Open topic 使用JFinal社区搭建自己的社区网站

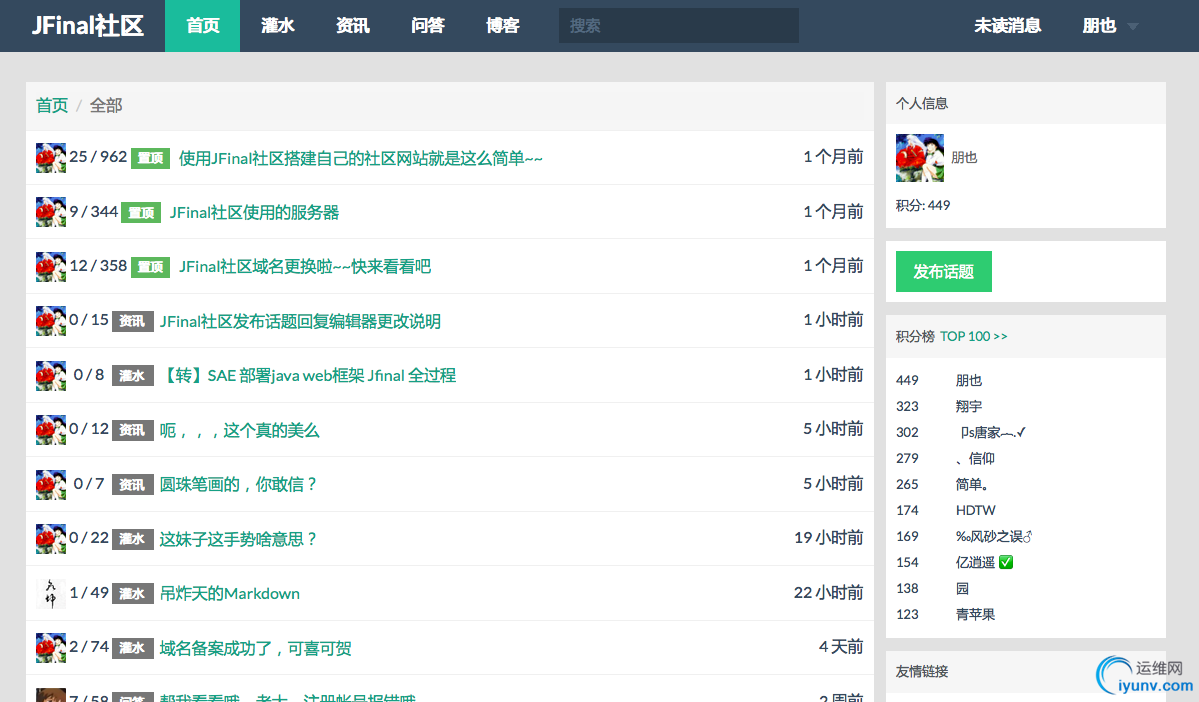360,158
